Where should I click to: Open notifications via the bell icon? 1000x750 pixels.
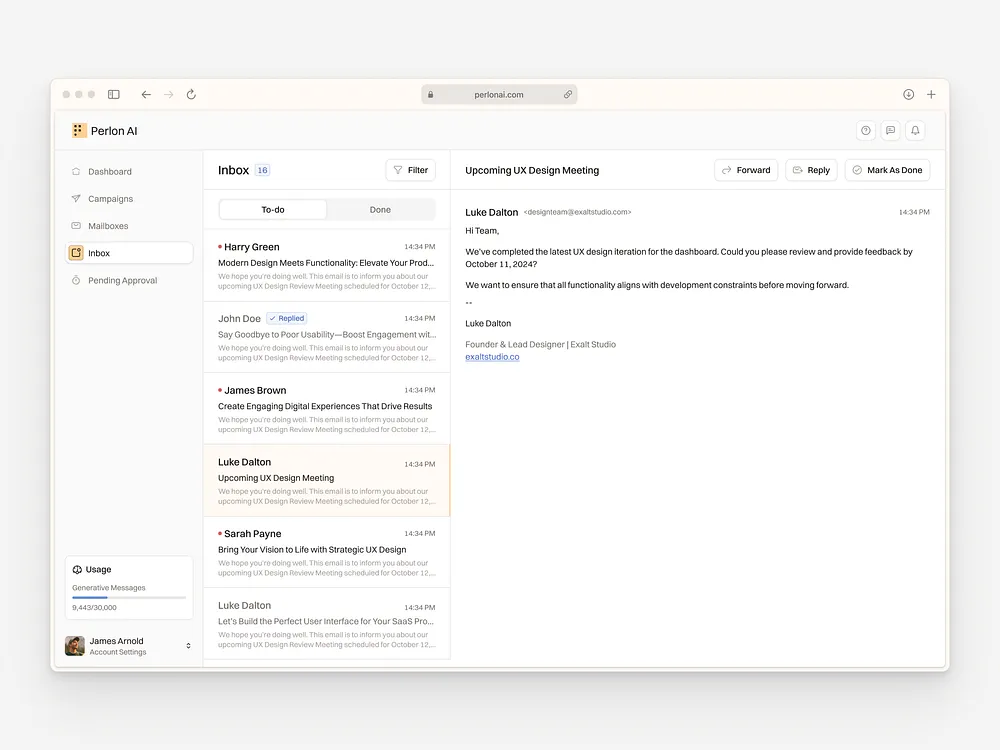tap(915, 130)
